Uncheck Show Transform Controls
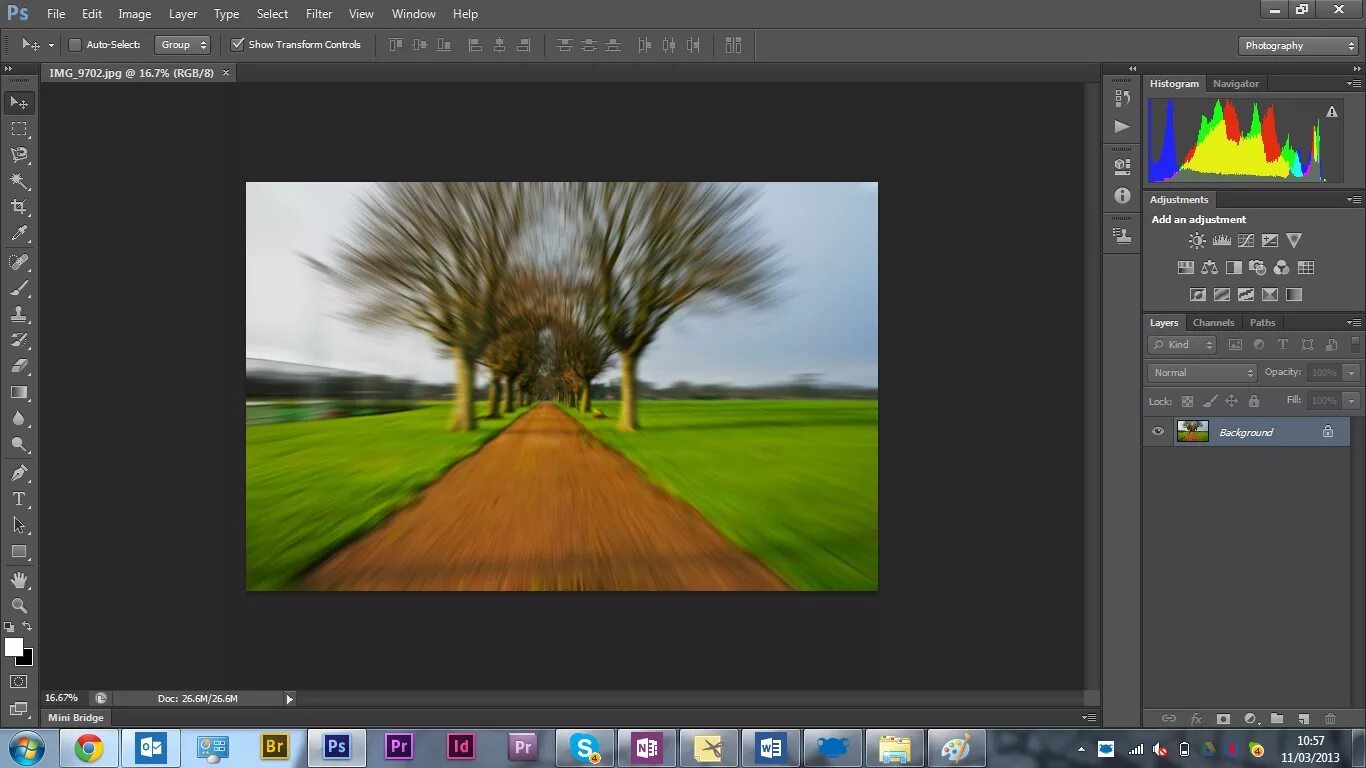 [x=238, y=45]
